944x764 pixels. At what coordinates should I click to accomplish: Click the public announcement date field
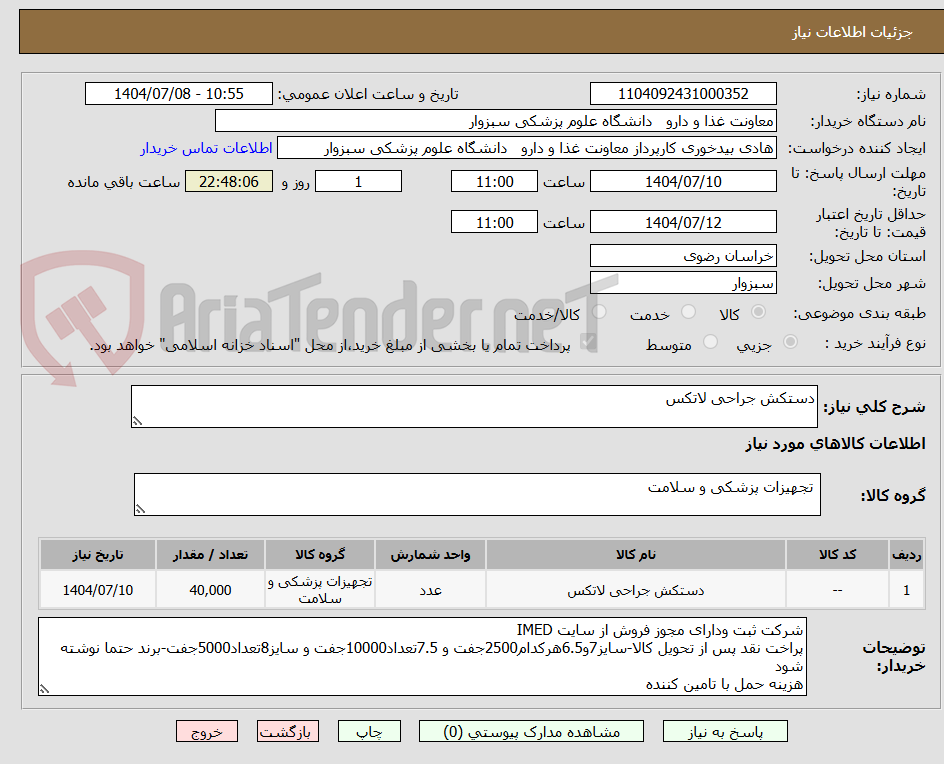tap(176, 93)
